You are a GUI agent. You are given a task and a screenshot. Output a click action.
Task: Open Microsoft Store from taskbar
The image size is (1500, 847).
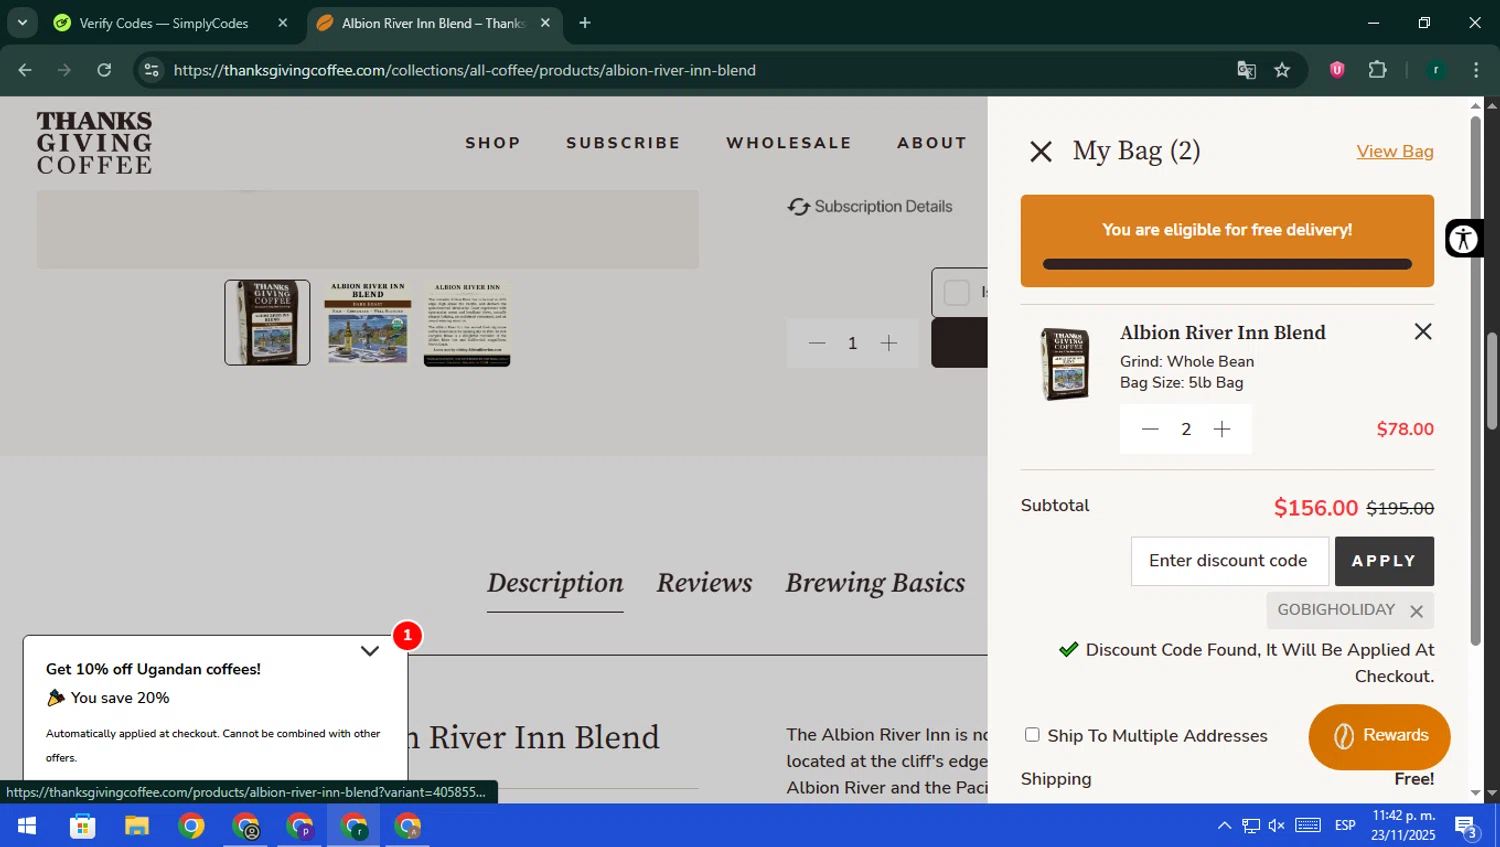(82, 826)
